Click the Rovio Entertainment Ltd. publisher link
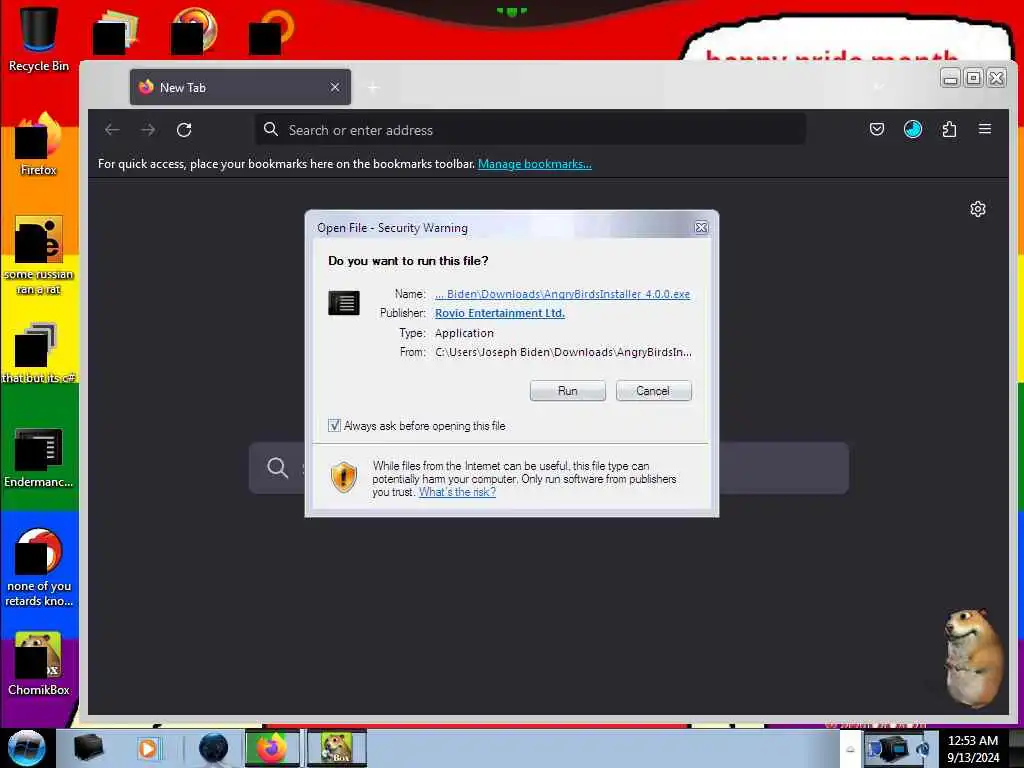1024x768 pixels. 500,313
